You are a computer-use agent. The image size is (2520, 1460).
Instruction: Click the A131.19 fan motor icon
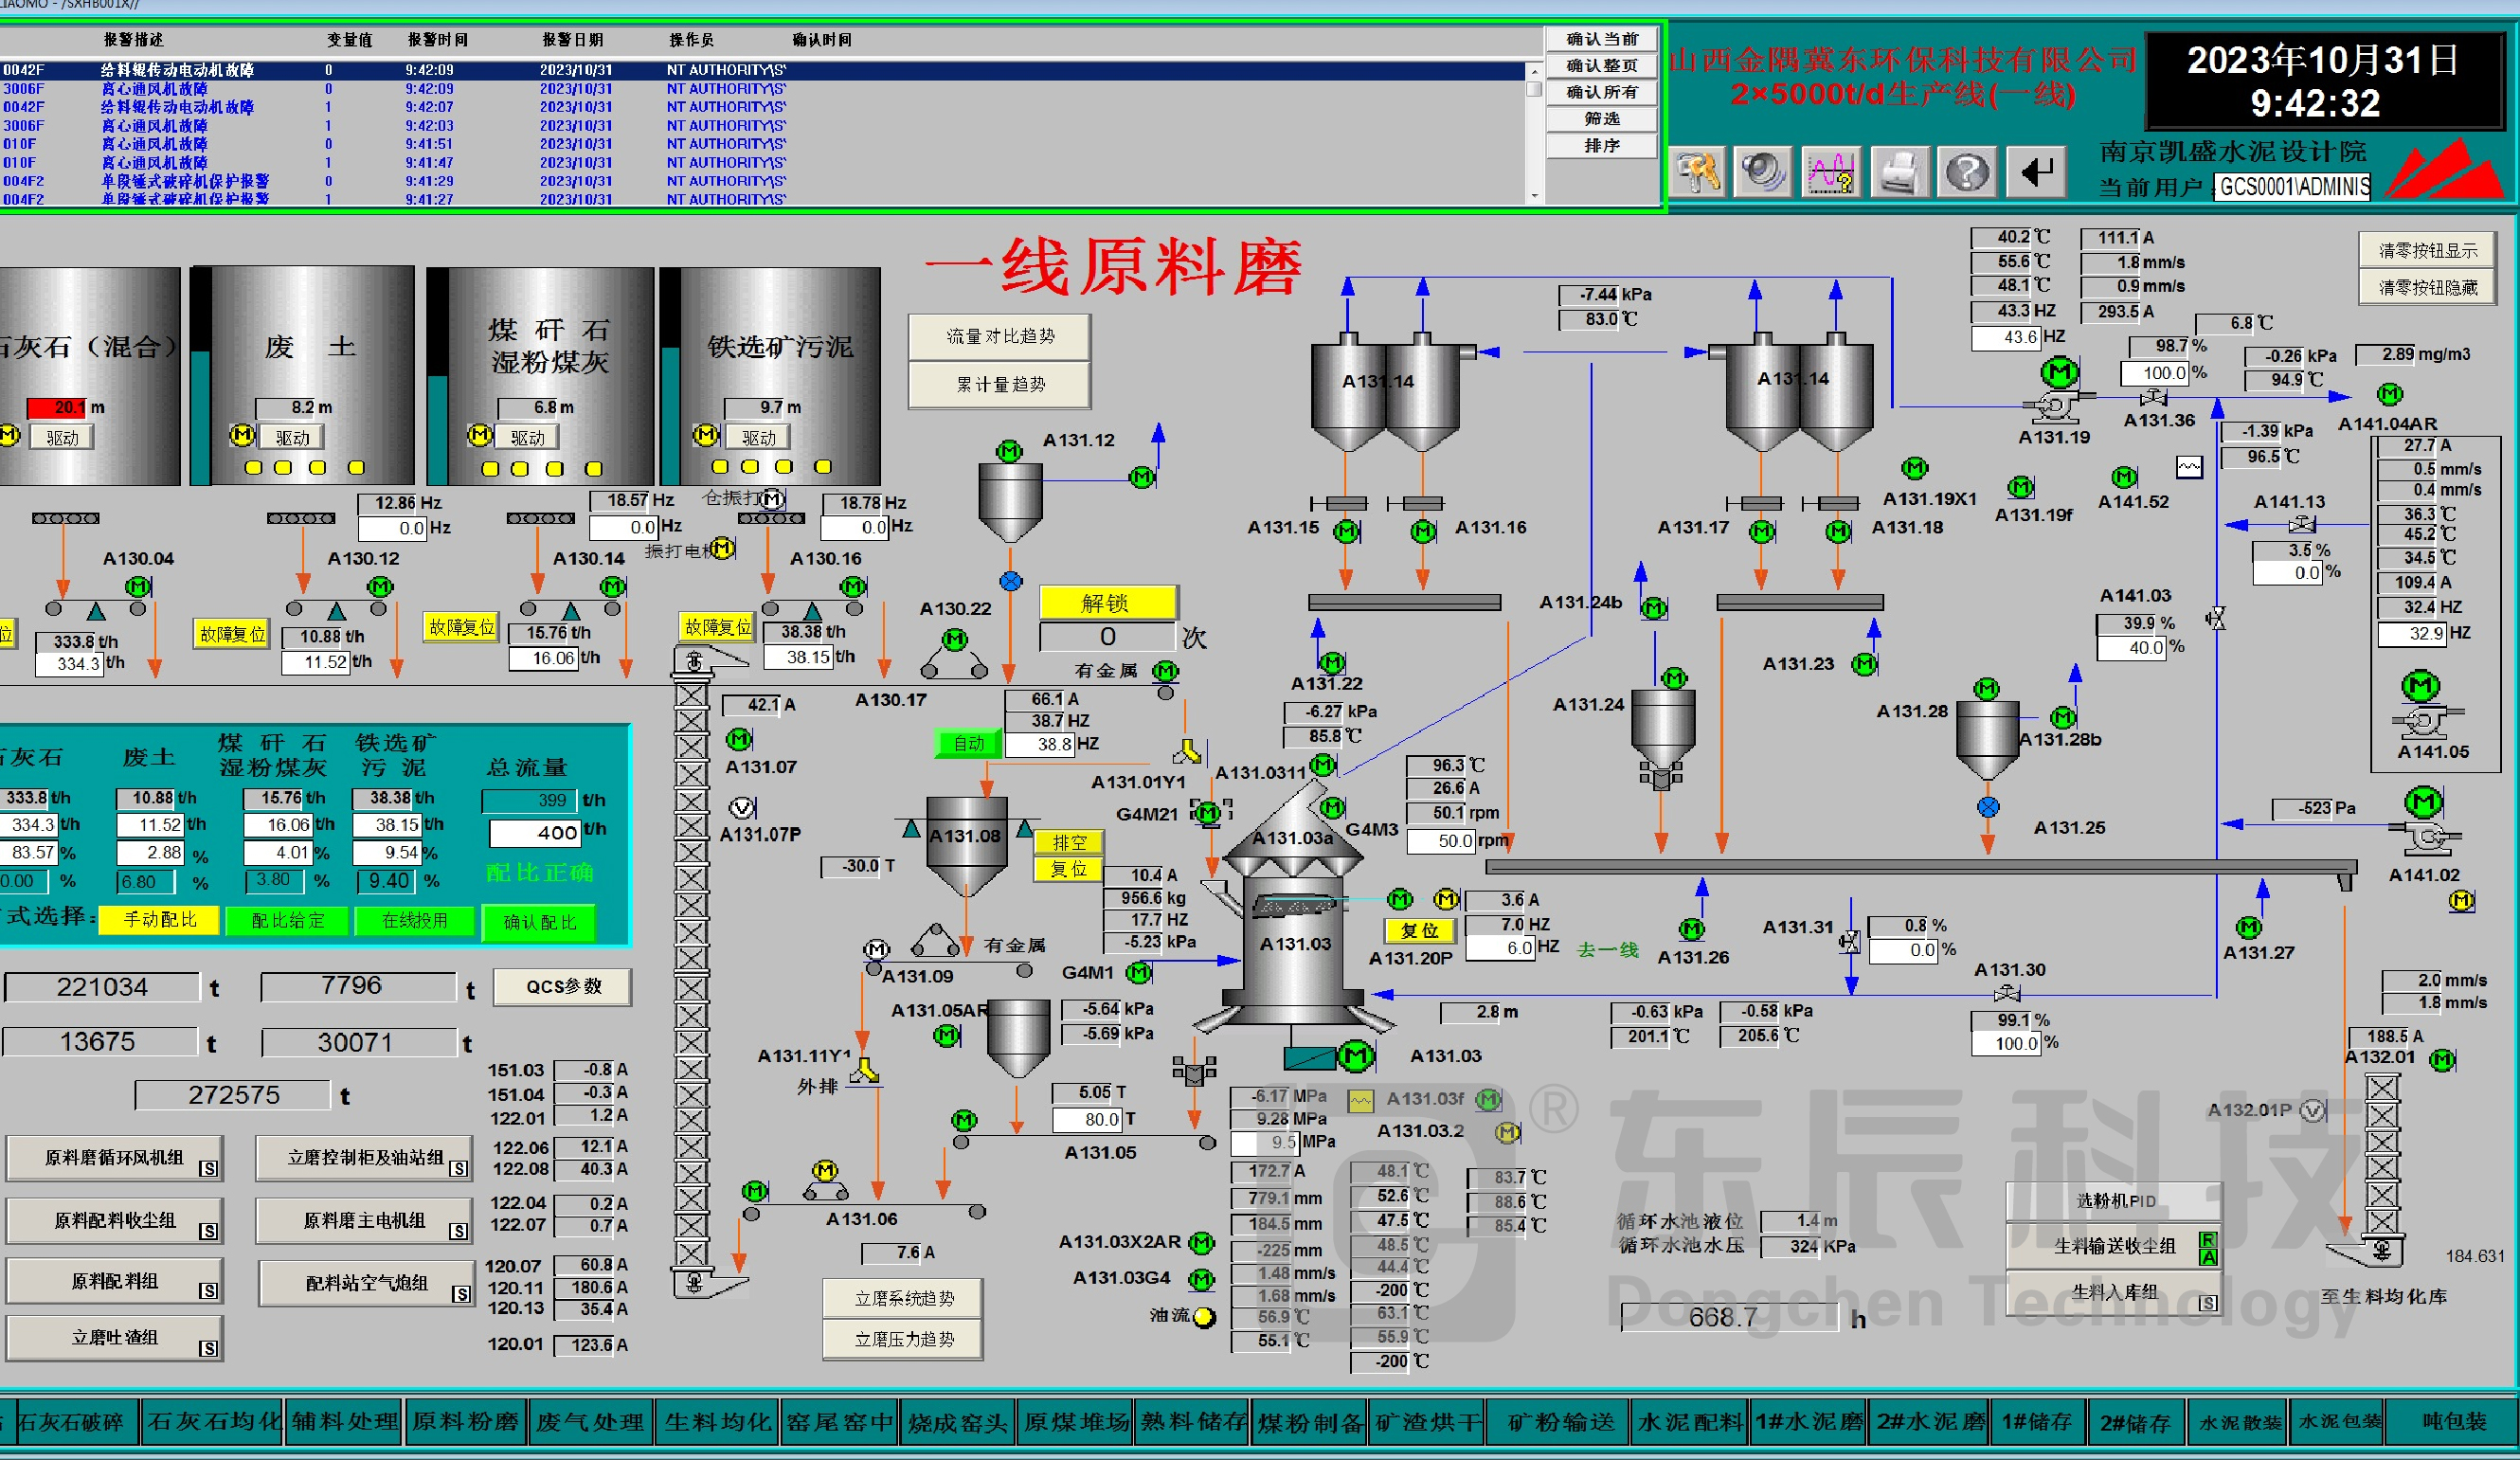pyautogui.click(x=2058, y=374)
